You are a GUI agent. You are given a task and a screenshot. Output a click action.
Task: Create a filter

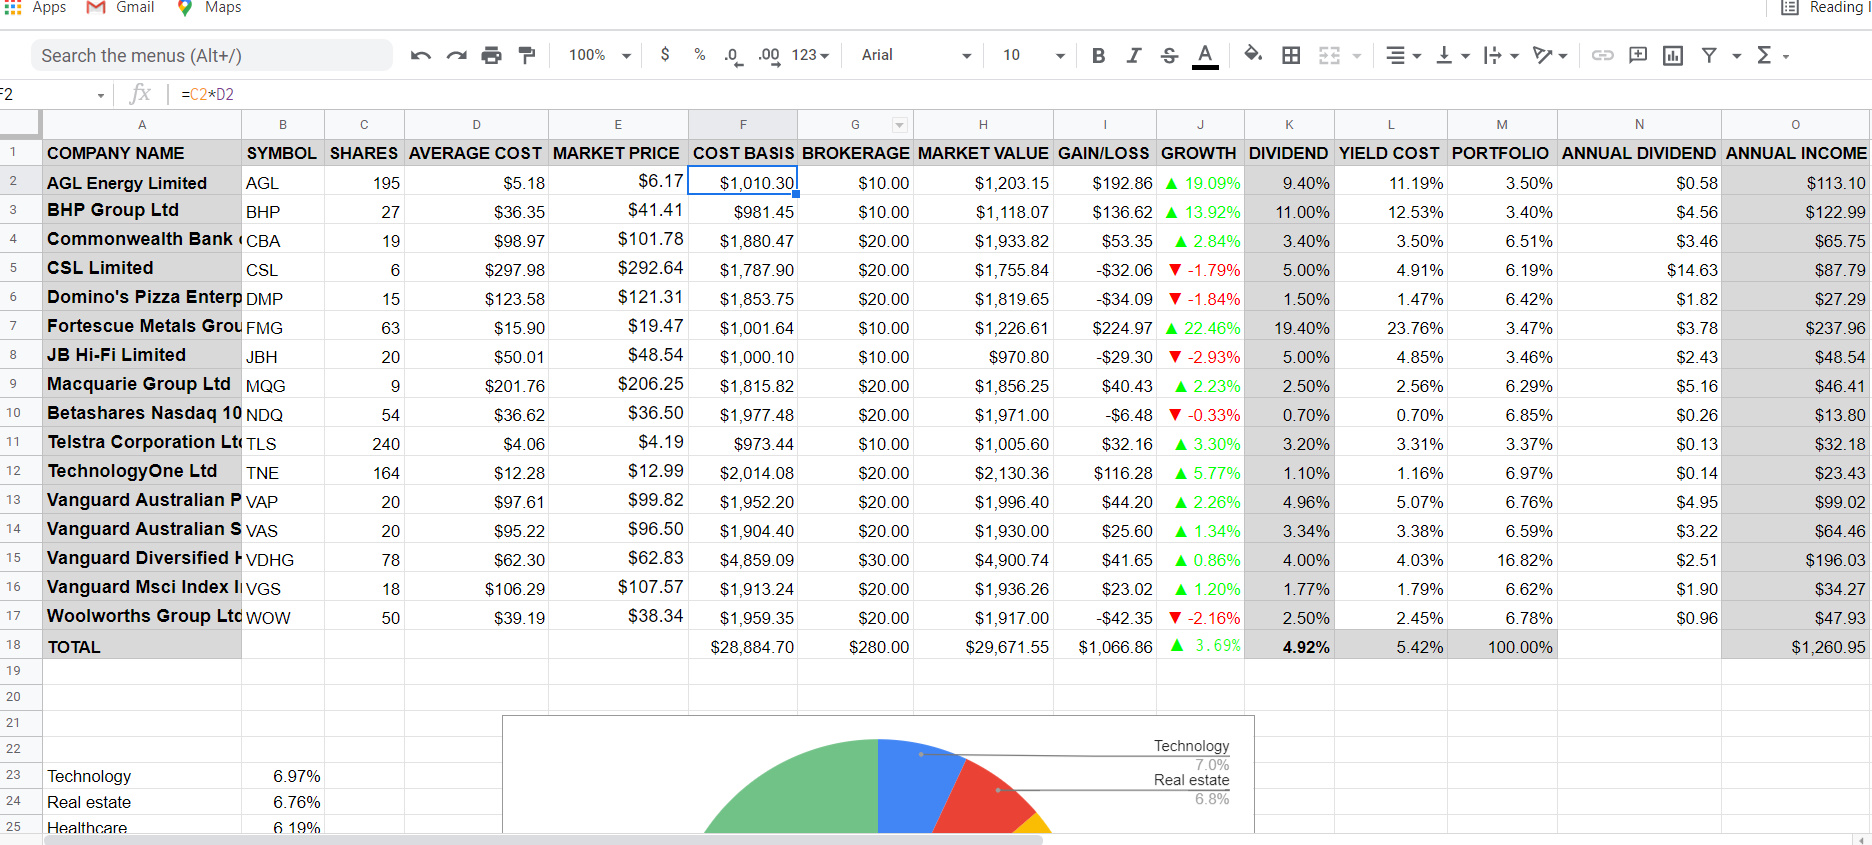1709,56
